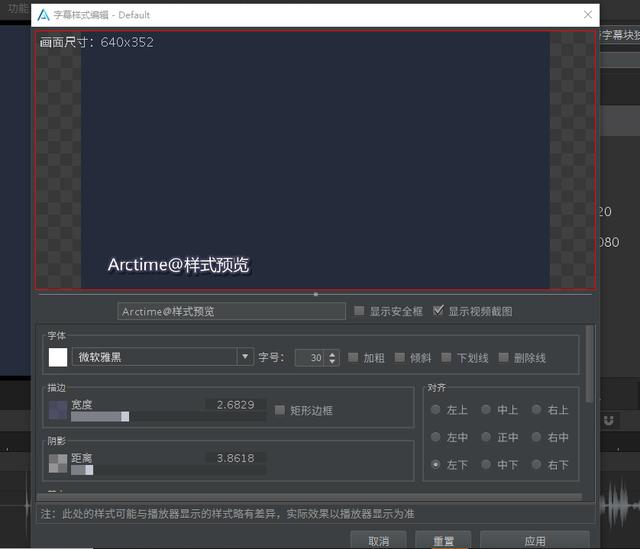640x549 pixels.
Task: Select the 中下 alignment radio button
Action: pos(486,465)
